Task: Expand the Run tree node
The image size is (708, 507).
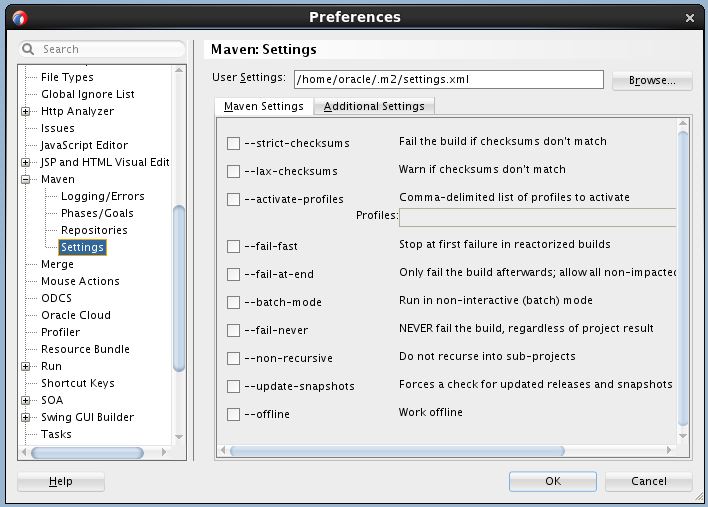Action: (27, 367)
